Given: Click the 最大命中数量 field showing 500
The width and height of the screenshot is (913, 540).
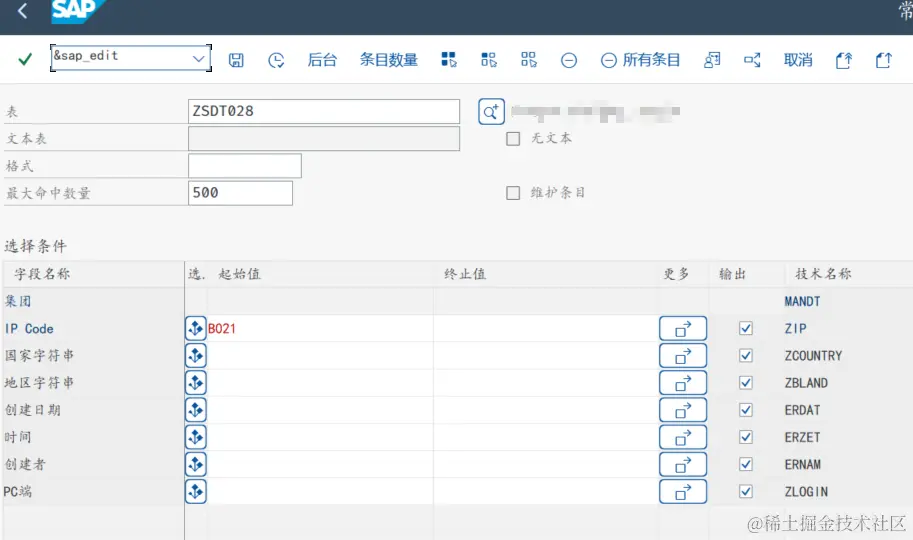Looking at the screenshot, I should point(240,193).
